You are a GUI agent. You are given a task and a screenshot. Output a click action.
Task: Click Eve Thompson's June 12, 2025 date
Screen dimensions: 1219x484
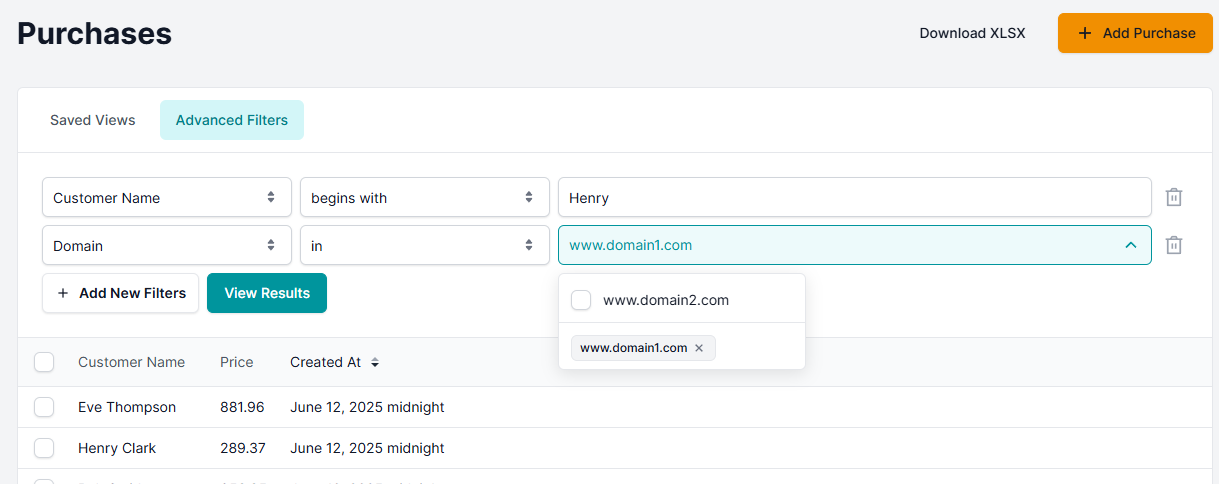[367, 407]
